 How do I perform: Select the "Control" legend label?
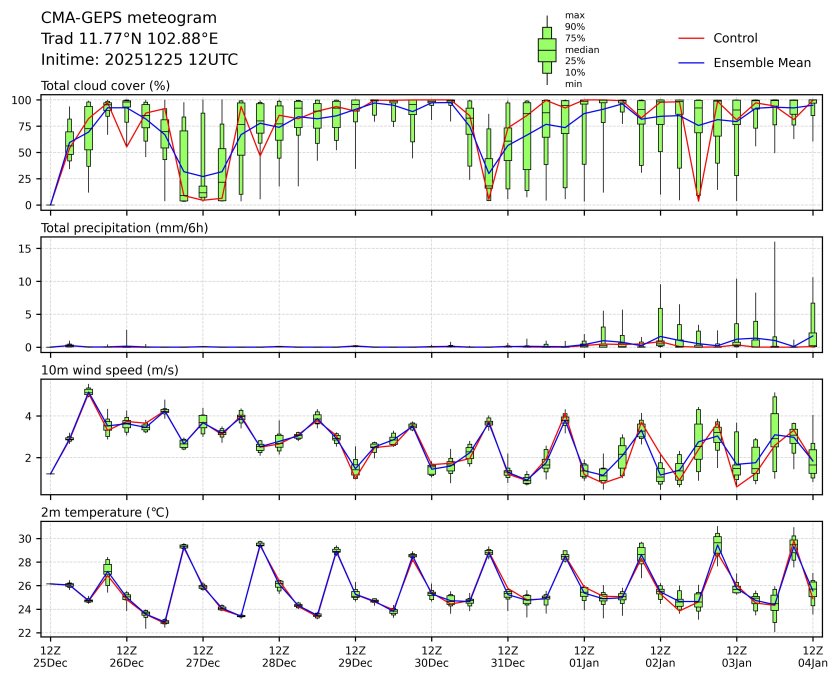coord(735,38)
